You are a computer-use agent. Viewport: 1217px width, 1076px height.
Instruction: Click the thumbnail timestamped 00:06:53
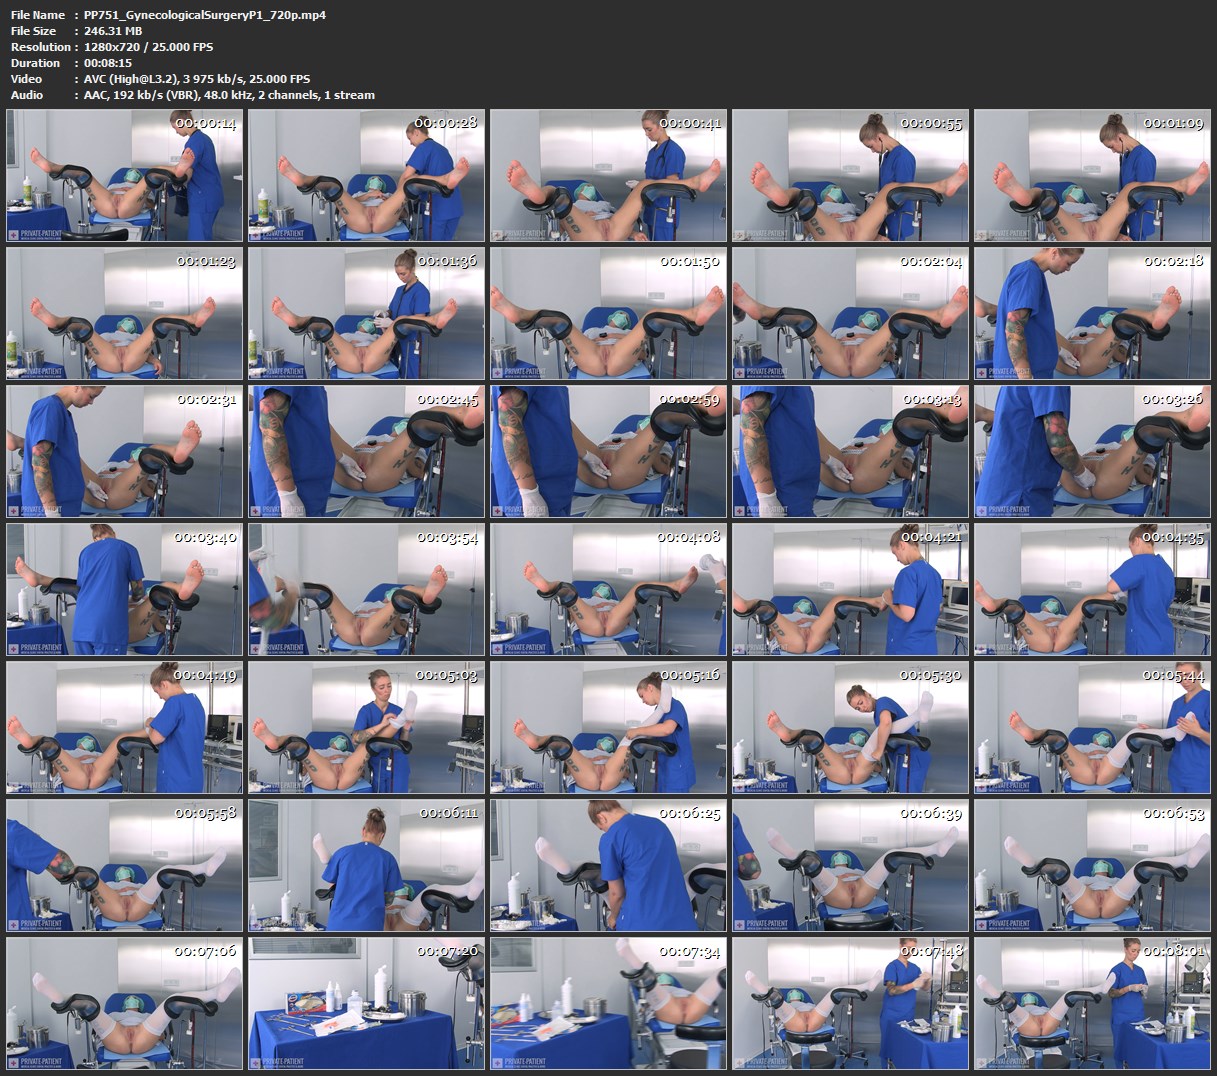pyautogui.click(x=1092, y=865)
